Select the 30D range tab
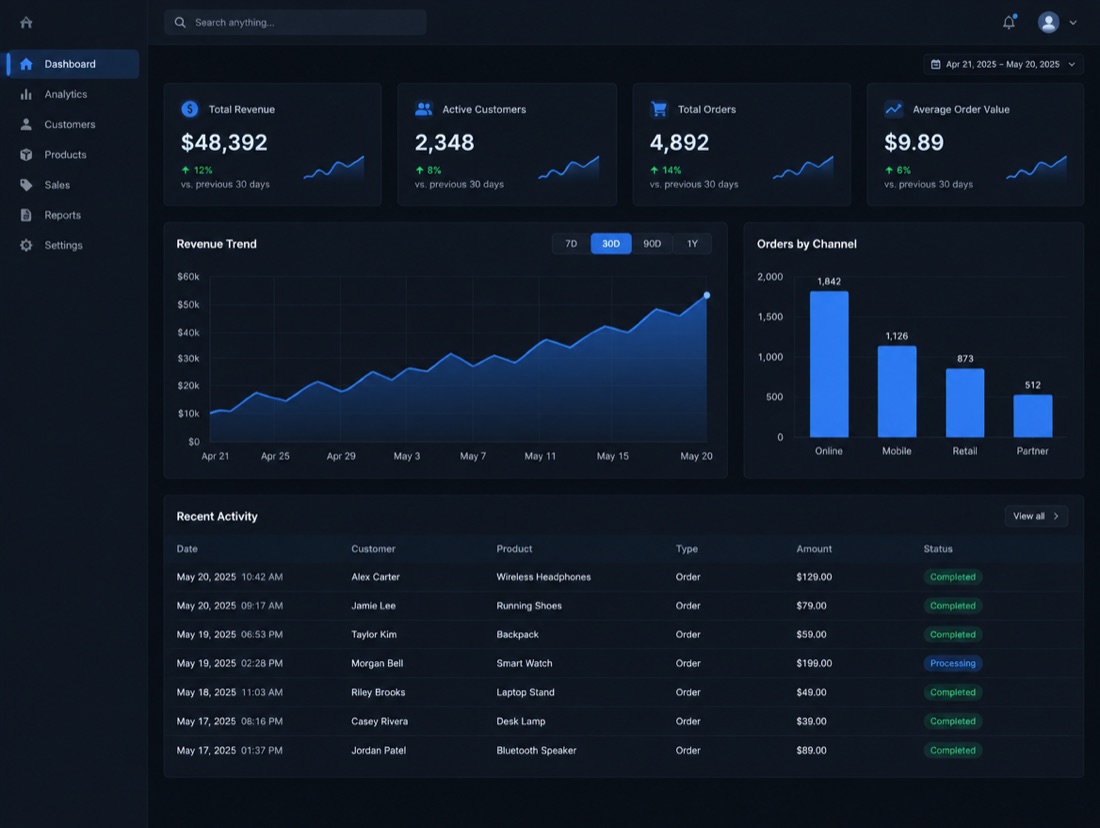Screen dimensions: 1100x828 [611, 243]
